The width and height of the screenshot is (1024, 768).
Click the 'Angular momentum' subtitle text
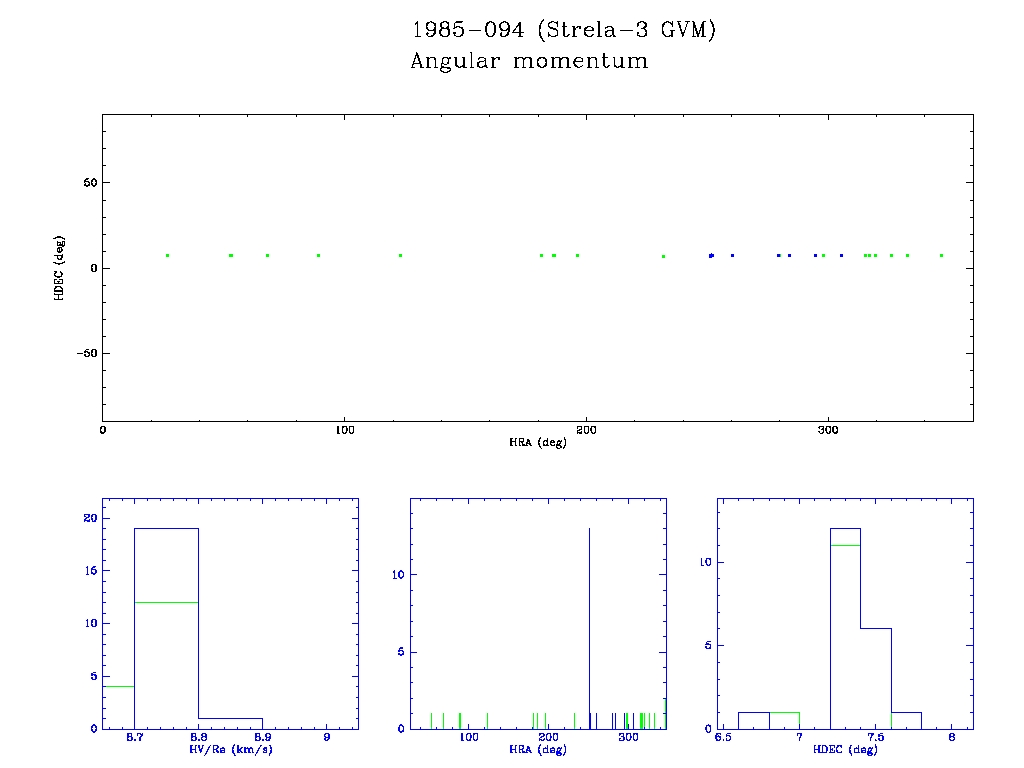coord(529,61)
